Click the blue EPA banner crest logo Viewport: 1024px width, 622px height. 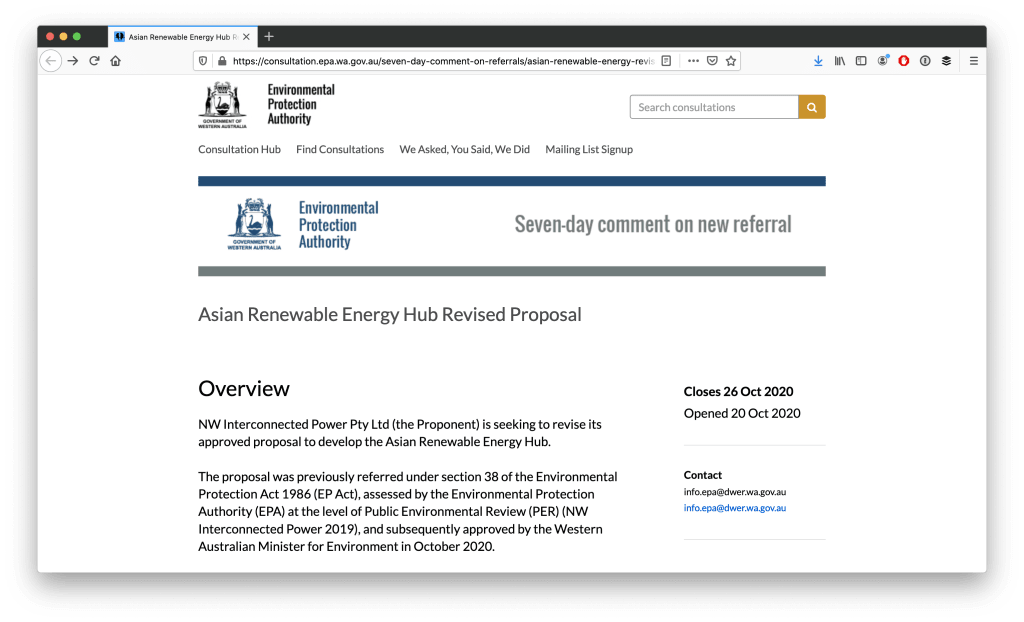(254, 224)
